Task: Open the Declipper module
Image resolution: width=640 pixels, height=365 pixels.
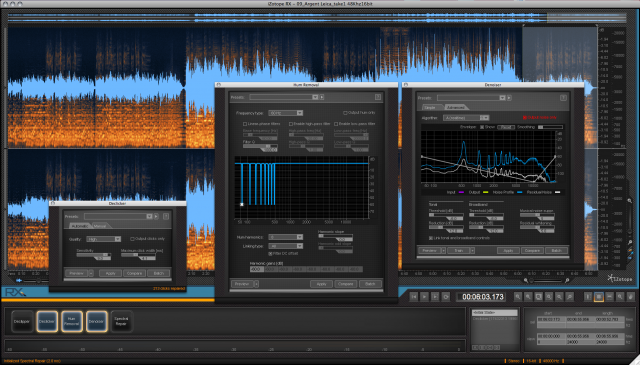Action: (x=22, y=321)
